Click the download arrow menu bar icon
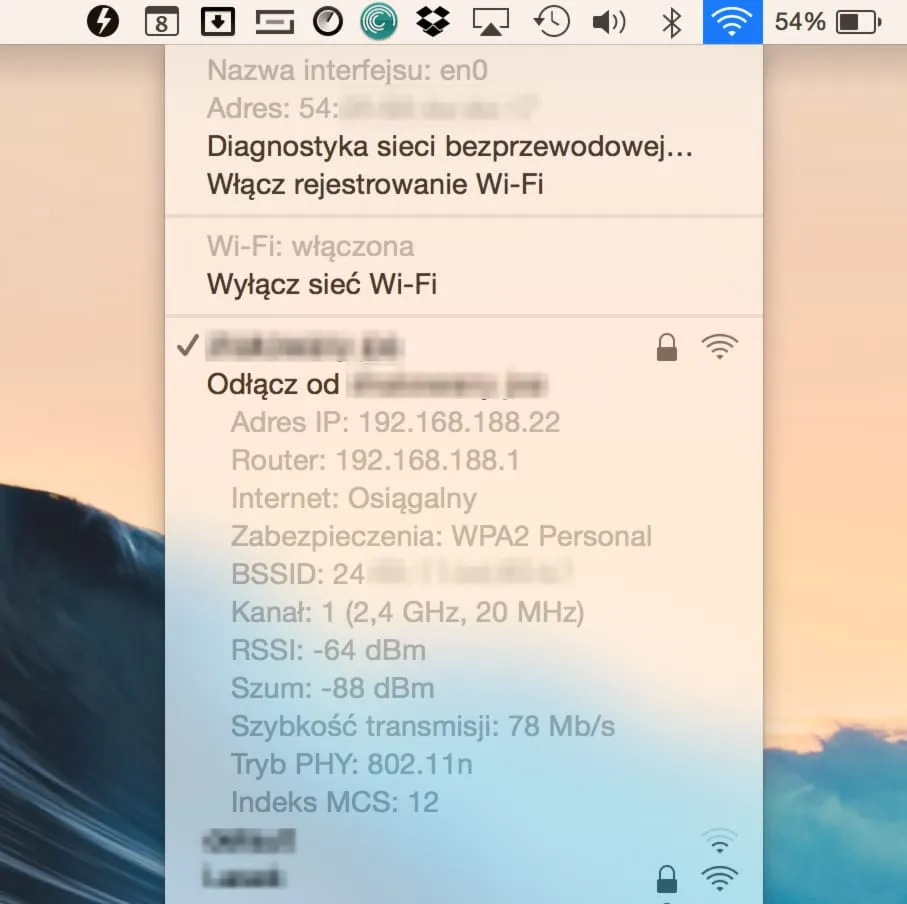The width and height of the screenshot is (907, 904). [217, 22]
